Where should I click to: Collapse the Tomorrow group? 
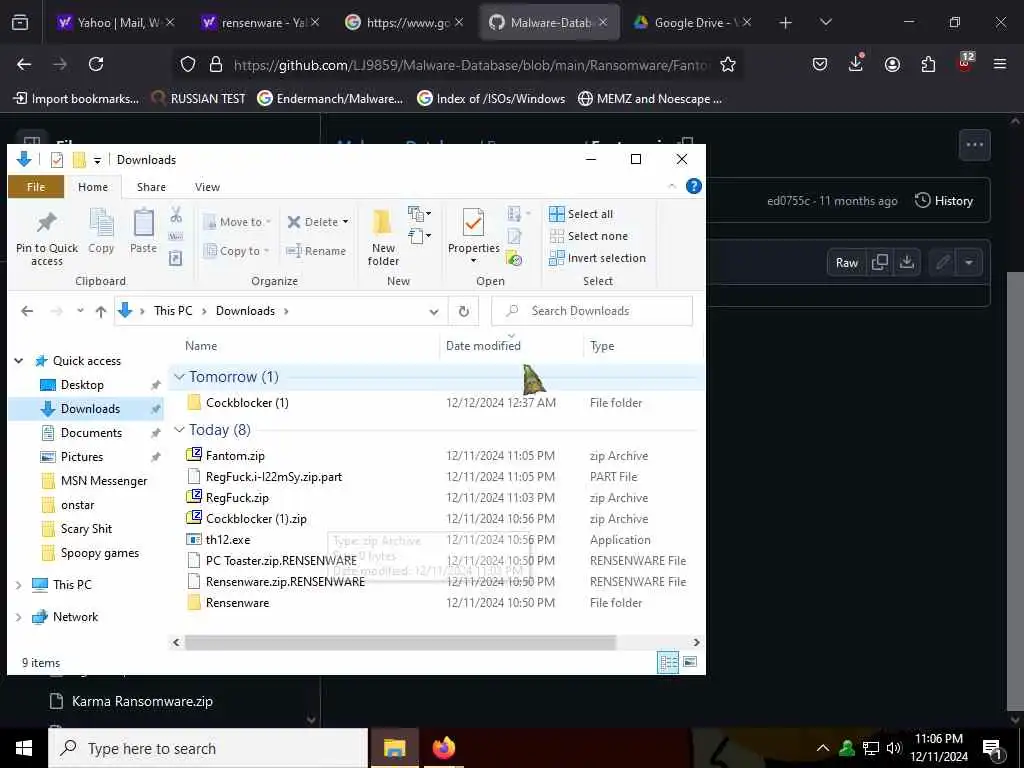(179, 377)
